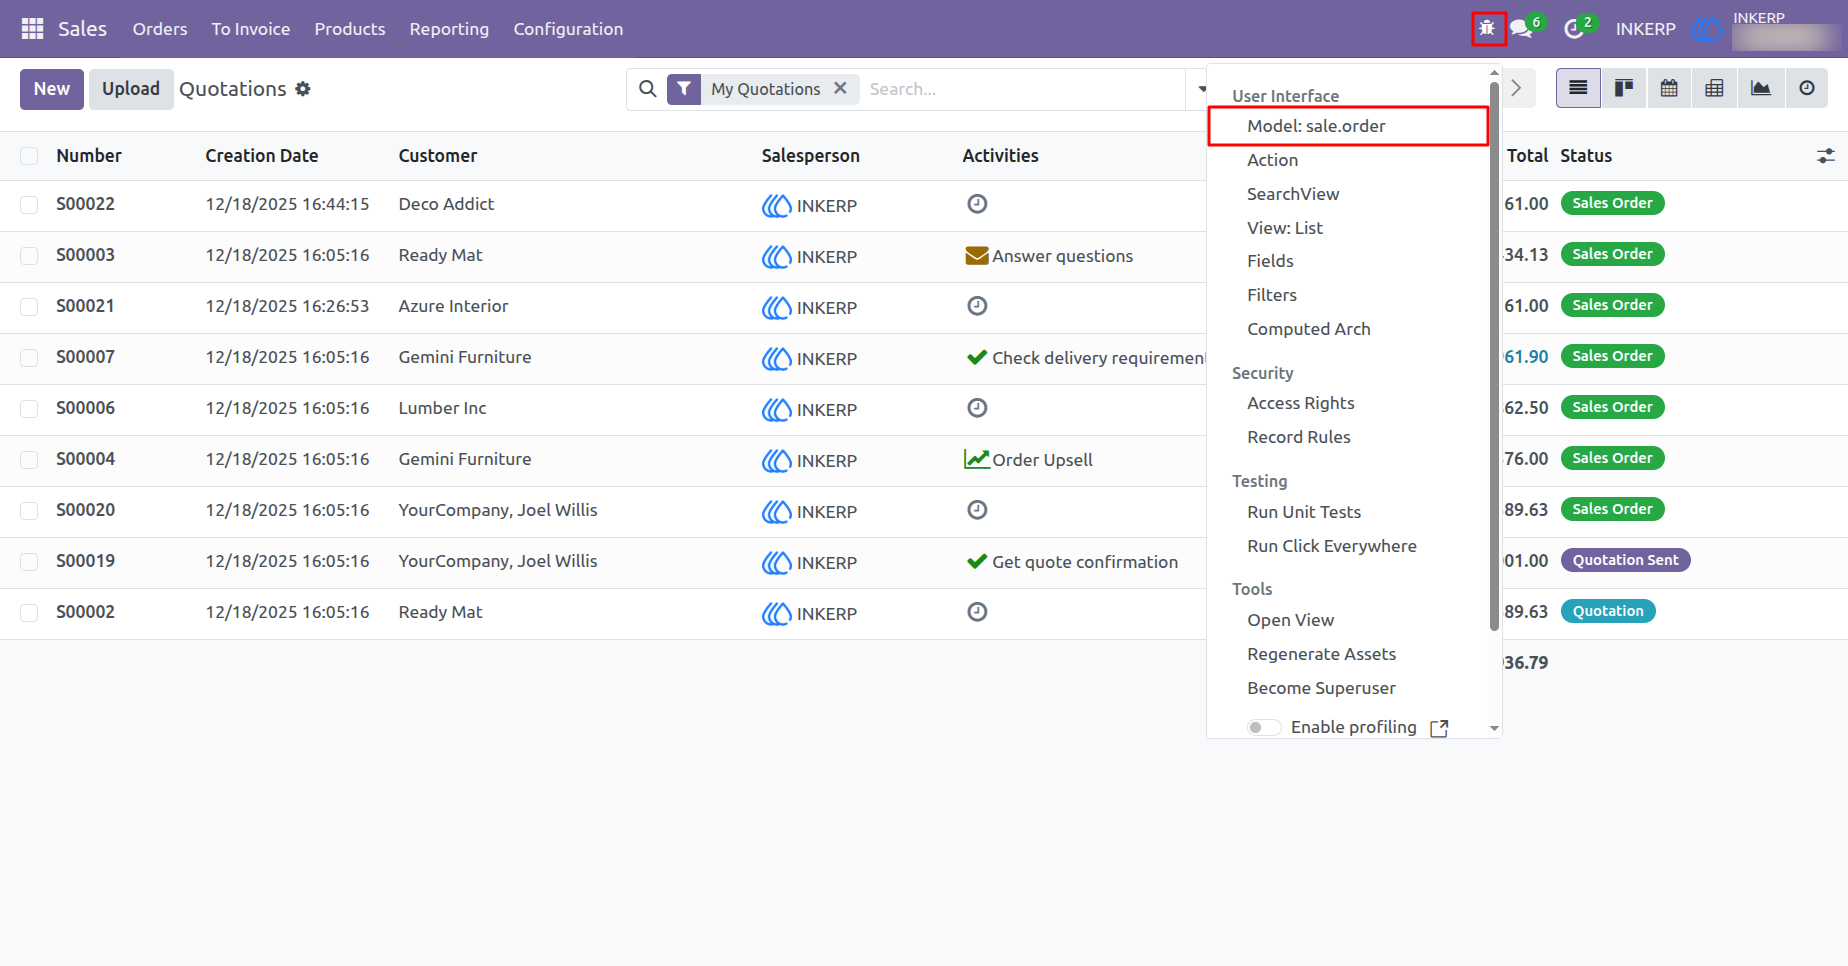Expand the search options dropdown arrow
The width and height of the screenshot is (1848, 966).
click(x=1201, y=89)
